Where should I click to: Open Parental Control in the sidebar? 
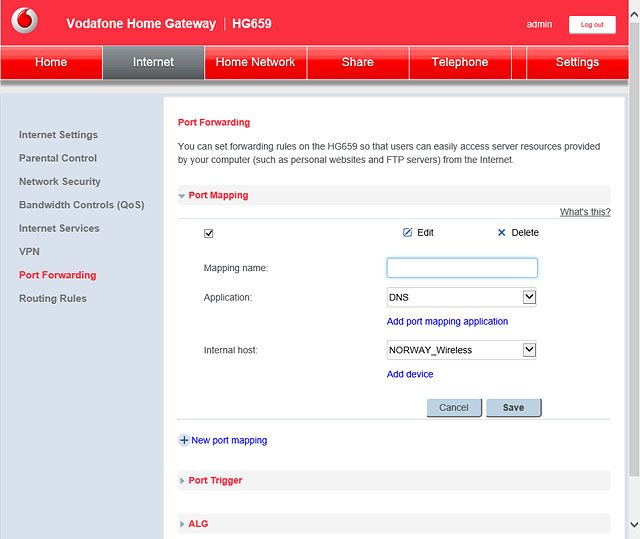click(58, 158)
